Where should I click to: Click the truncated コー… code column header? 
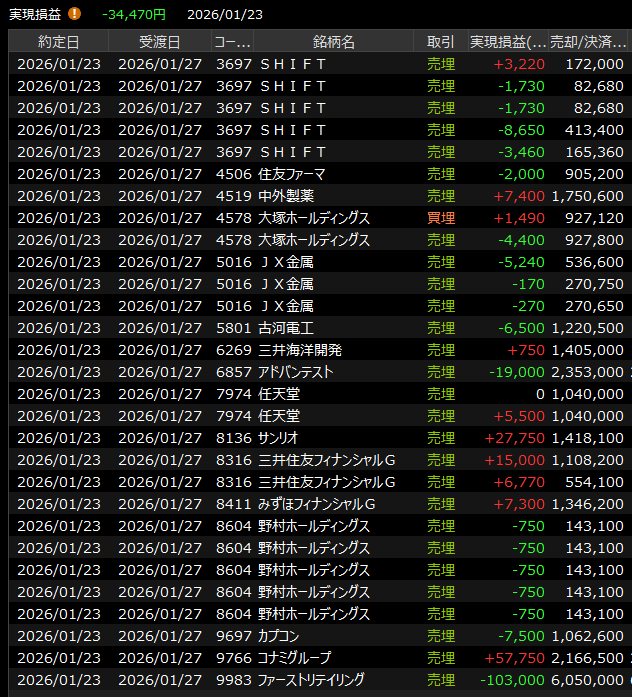tap(232, 41)
